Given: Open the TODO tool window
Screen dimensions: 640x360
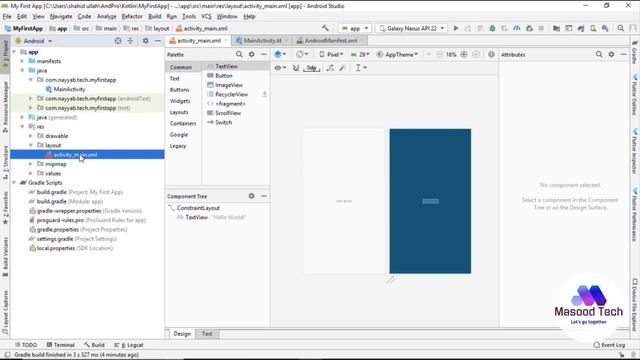Looking at the screenshot, I should coord(26,345).
